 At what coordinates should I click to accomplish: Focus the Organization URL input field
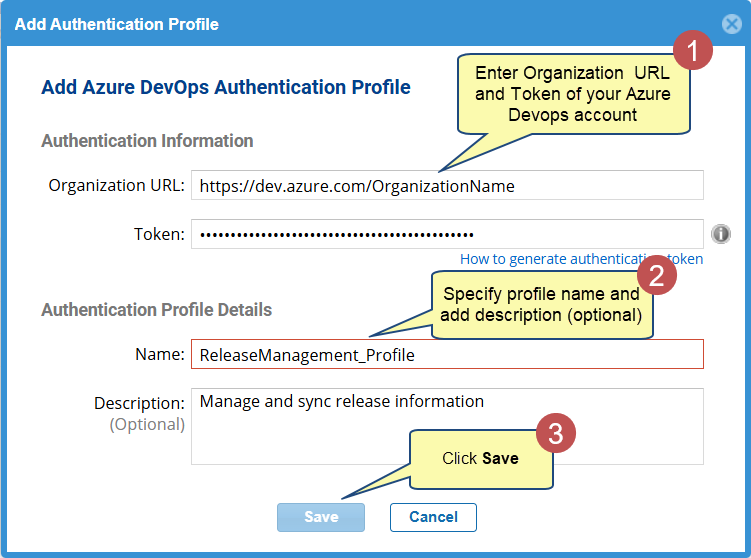coord(447,185)
